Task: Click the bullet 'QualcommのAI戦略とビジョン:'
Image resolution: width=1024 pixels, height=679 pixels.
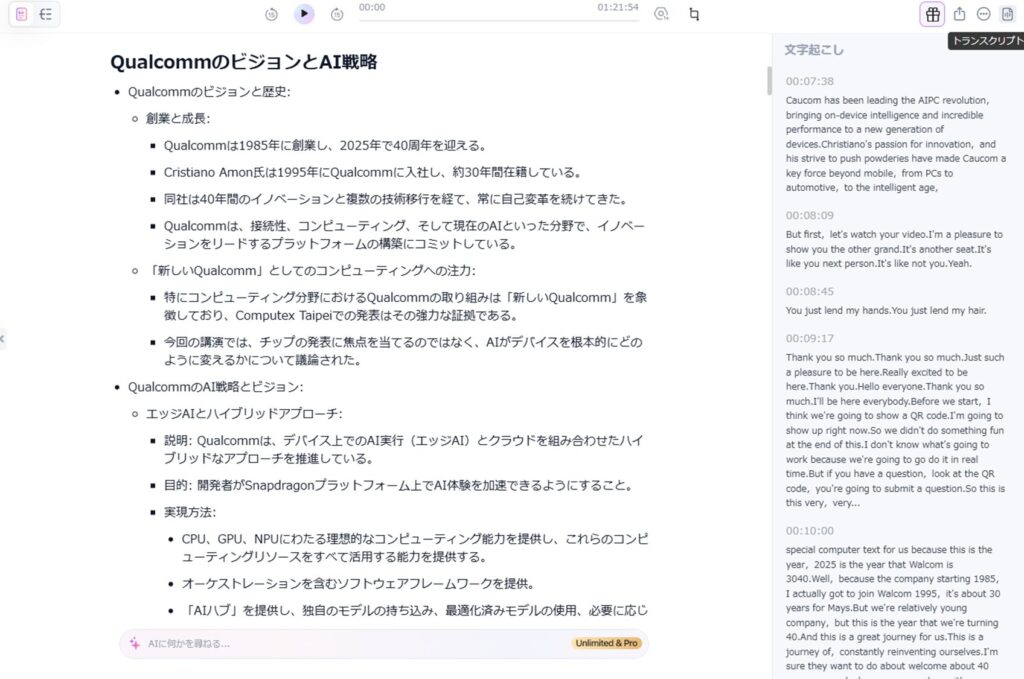Action: coord(216,387)
